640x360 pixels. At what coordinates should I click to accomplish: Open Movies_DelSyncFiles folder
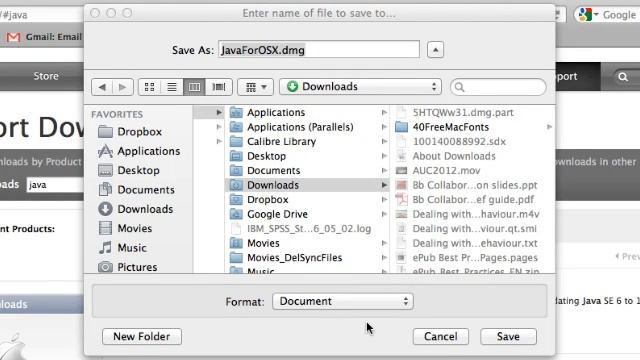pos(307,258)
